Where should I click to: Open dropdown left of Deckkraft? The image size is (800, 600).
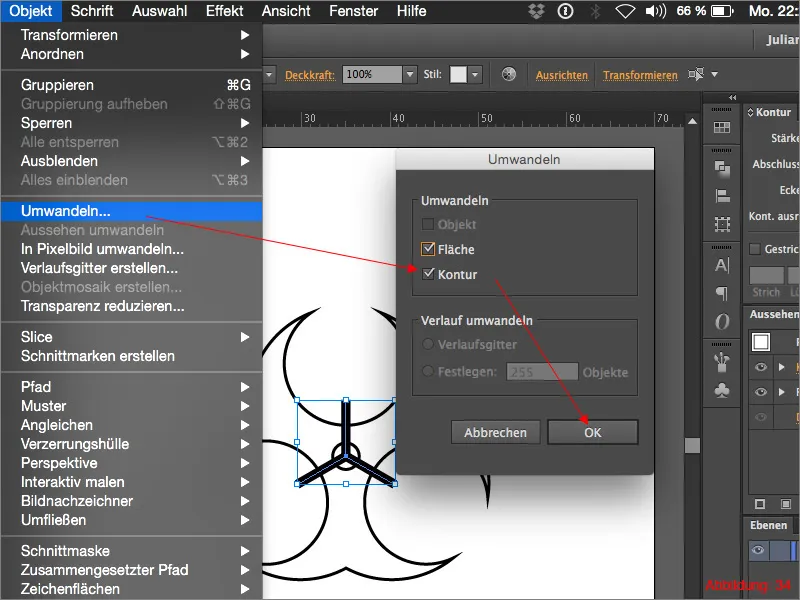point(269,74)
